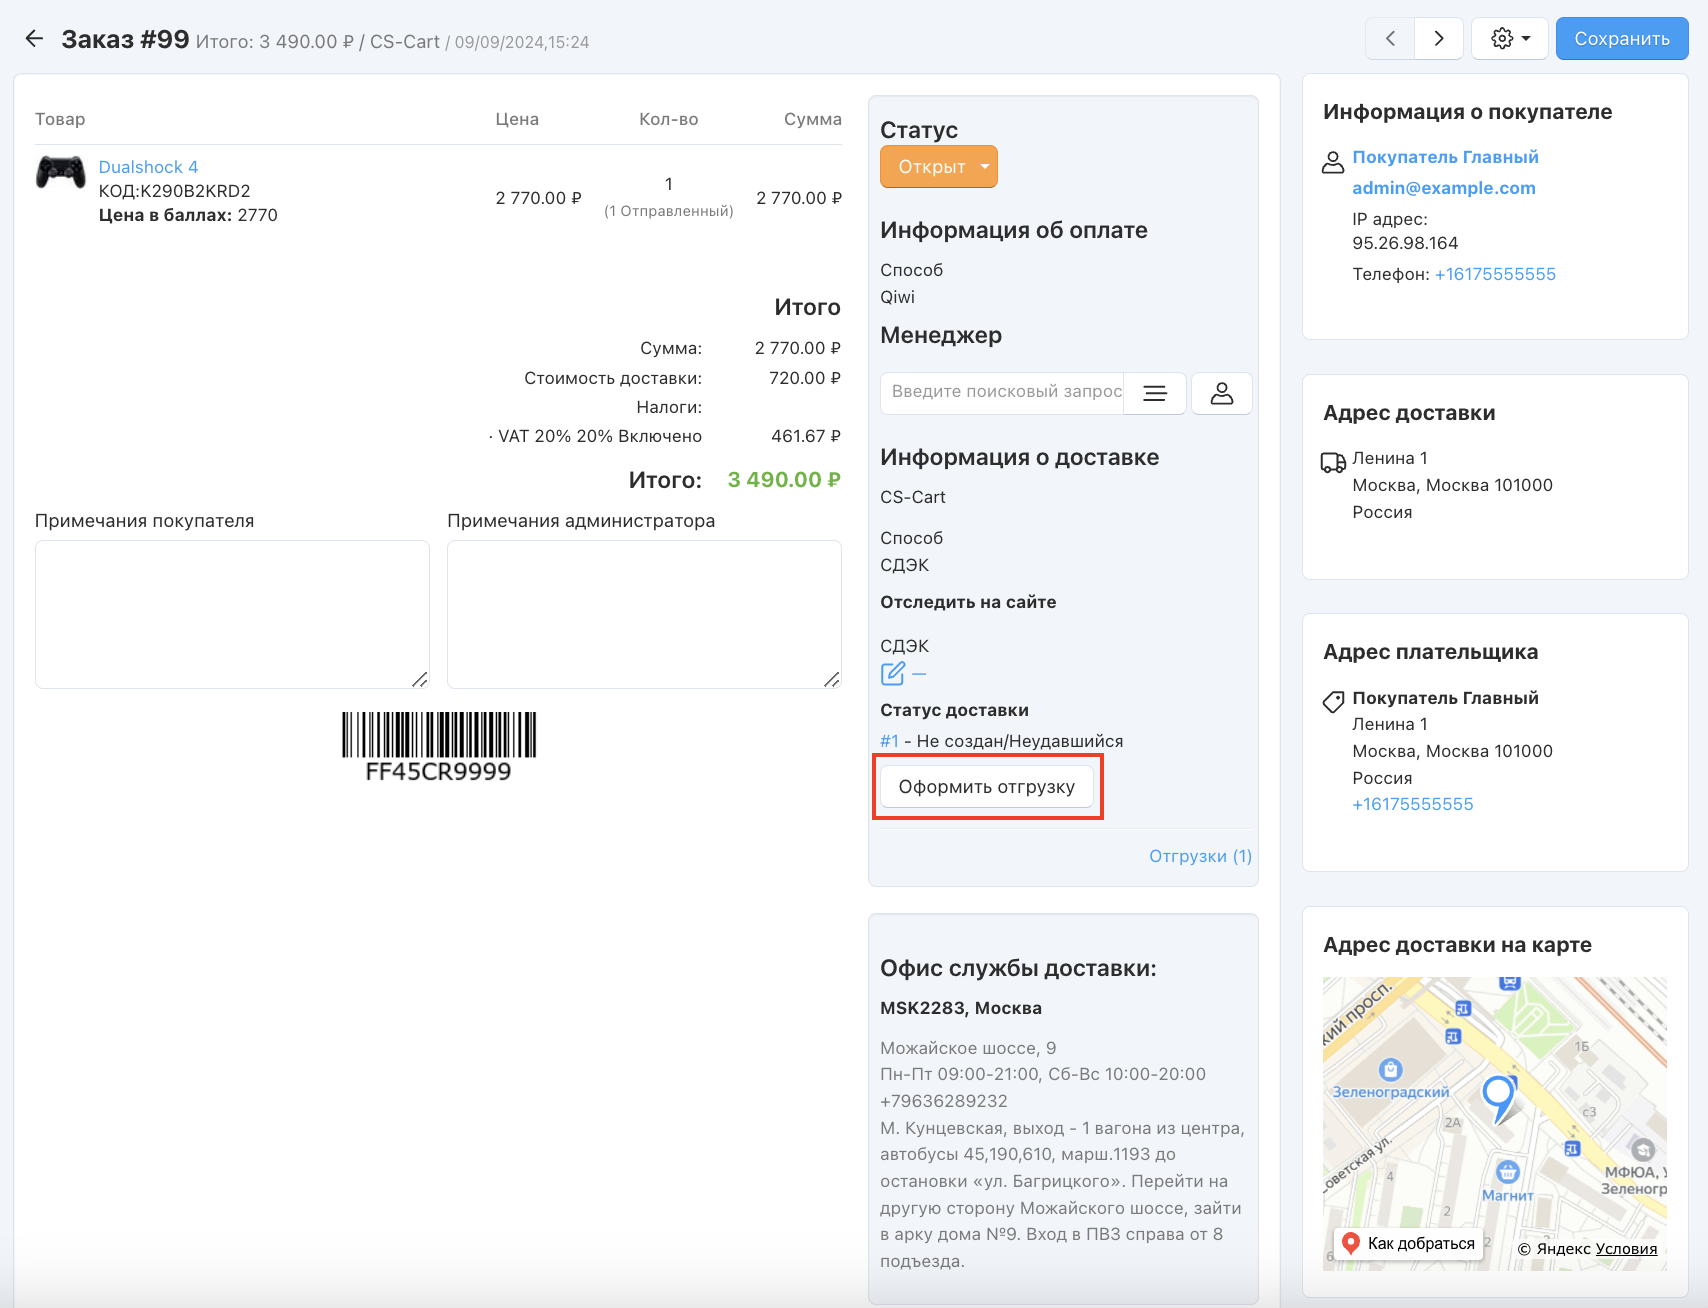Click the Сохранить button
This screenshot has height=1308, width=1708.
pos(1621,39)
